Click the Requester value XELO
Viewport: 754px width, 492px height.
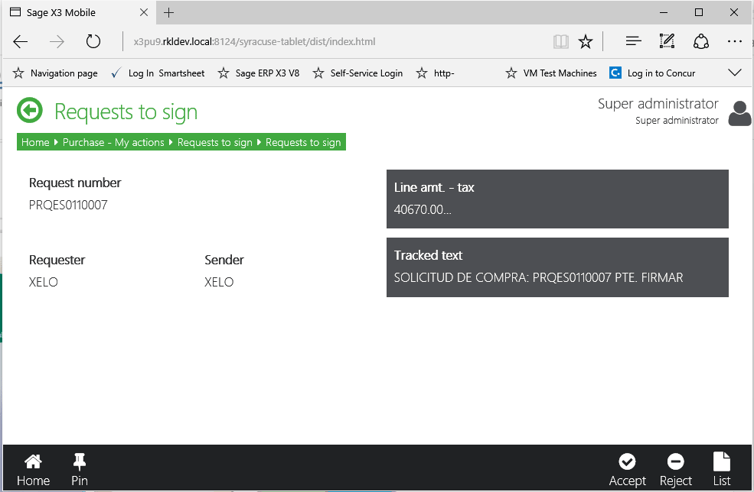43,282
